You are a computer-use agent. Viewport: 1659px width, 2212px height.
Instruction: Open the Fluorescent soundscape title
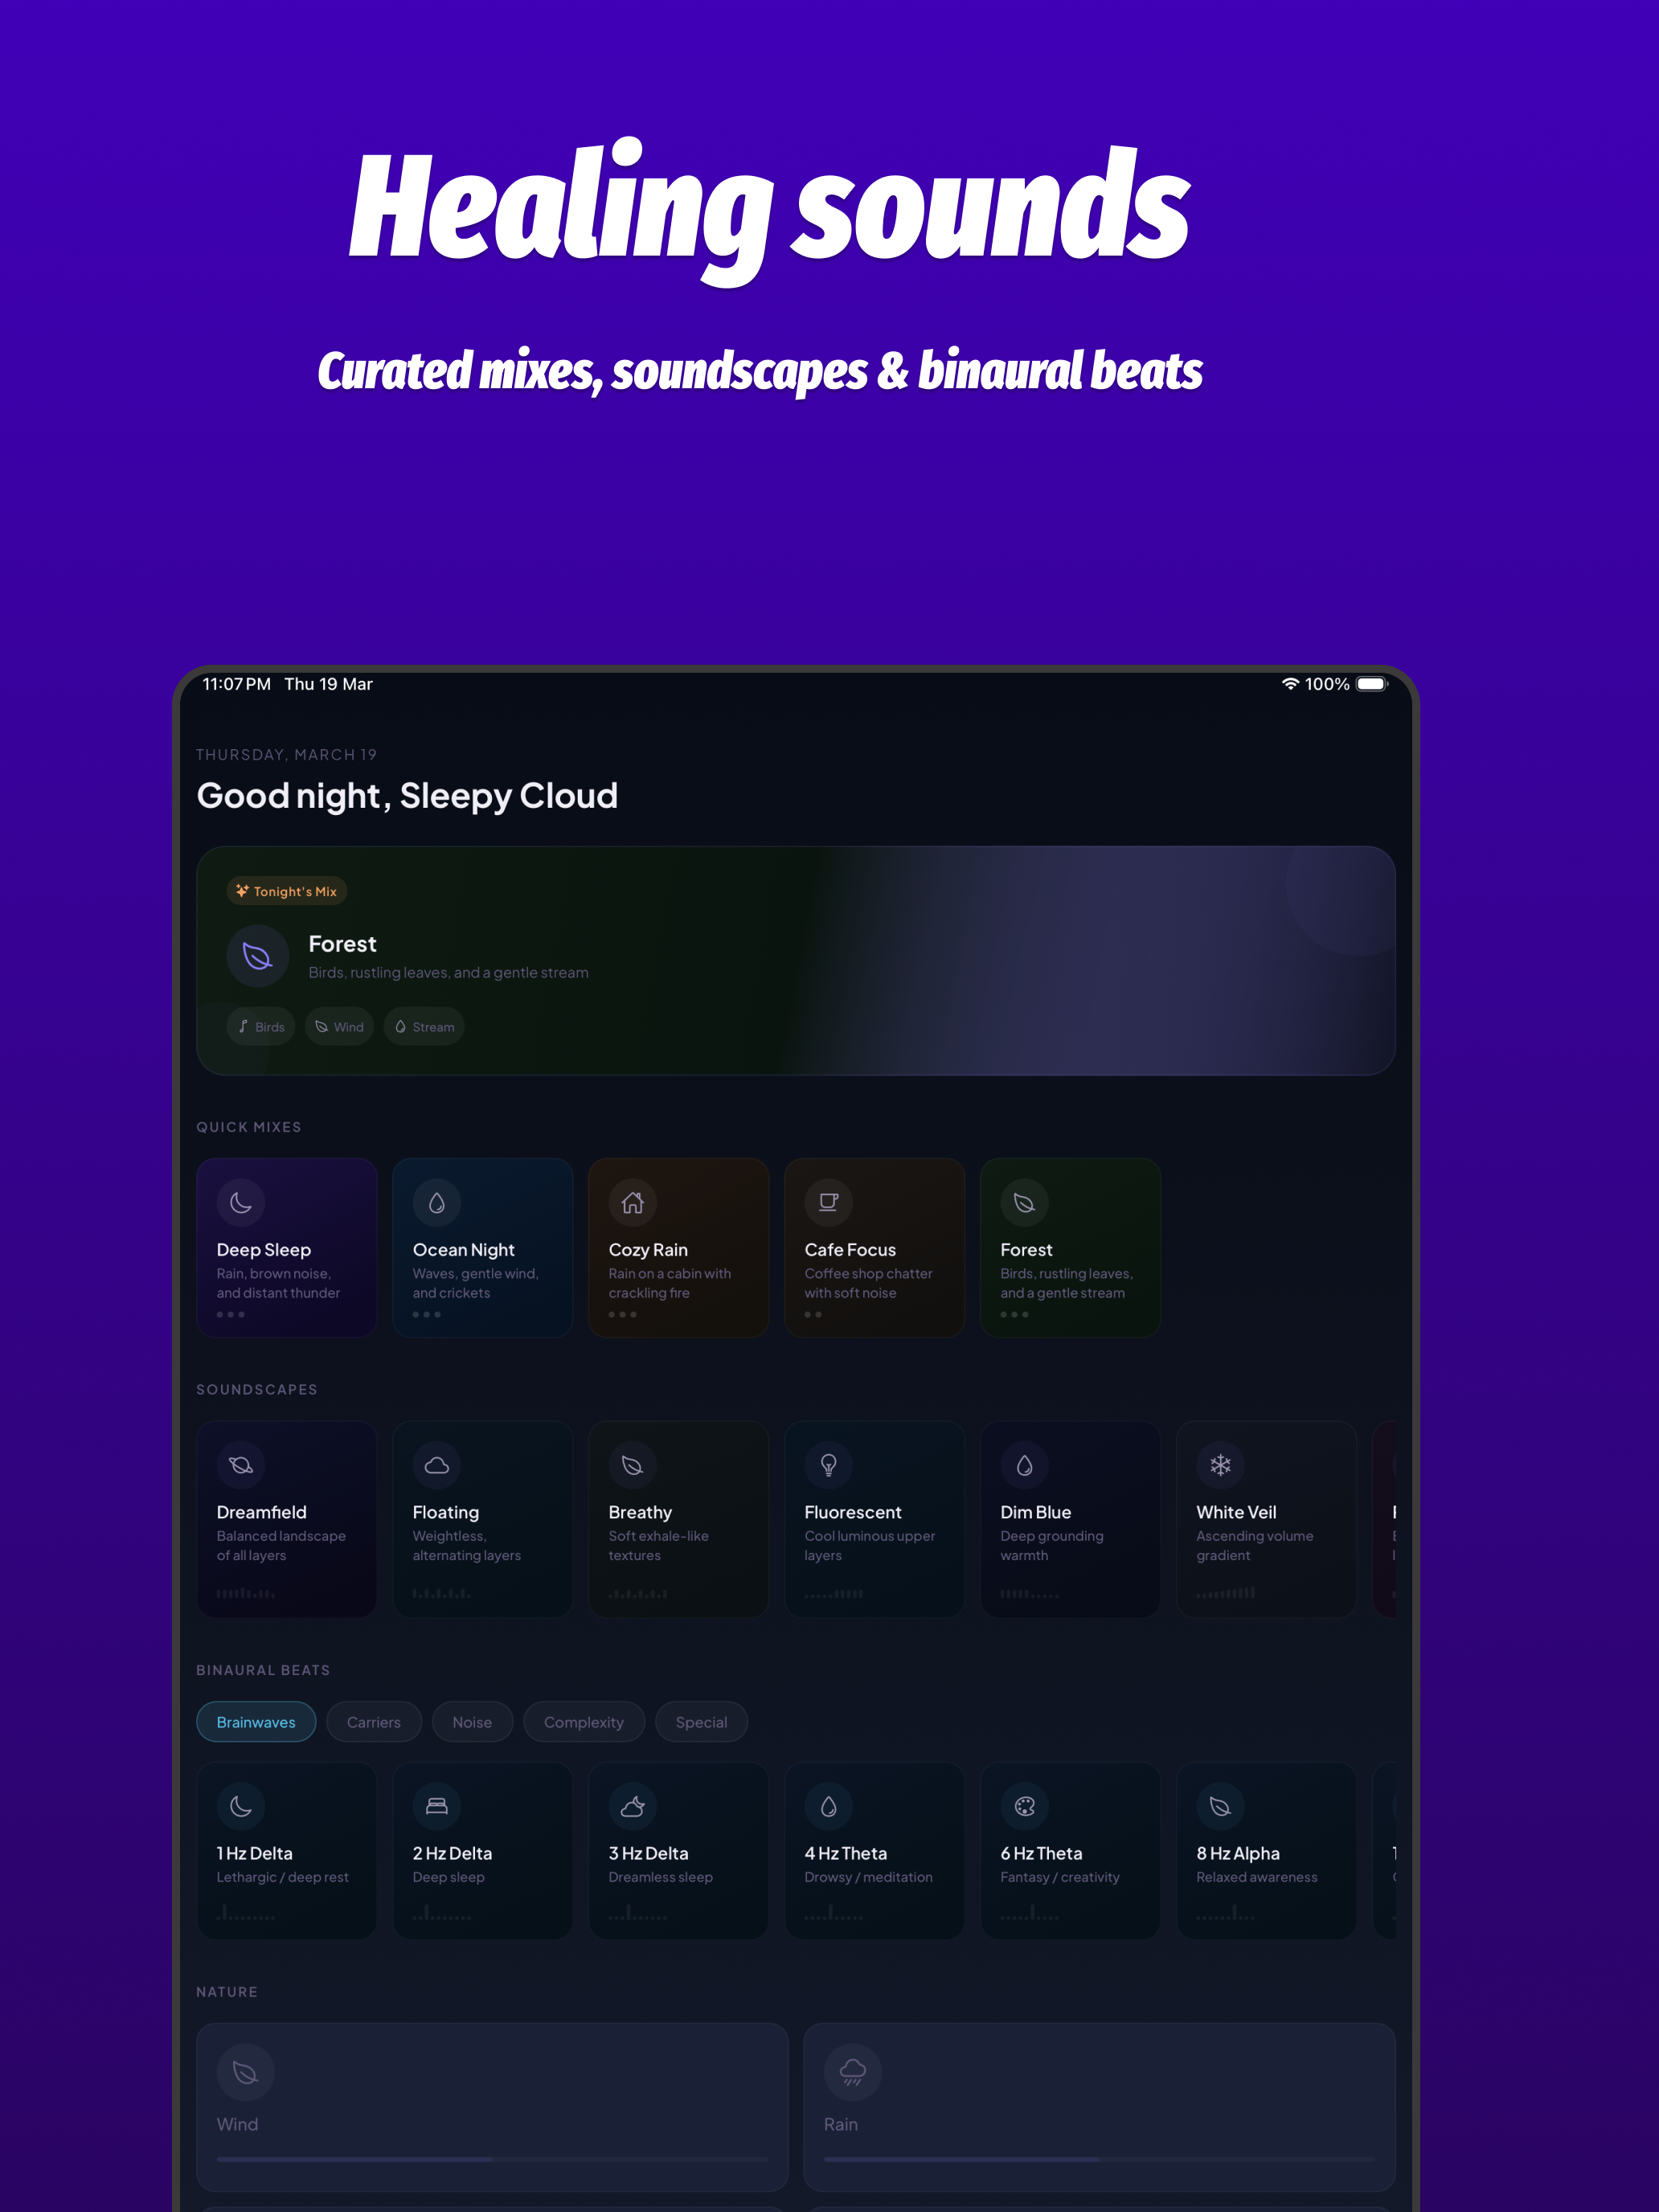click(x=853, y=1512)
